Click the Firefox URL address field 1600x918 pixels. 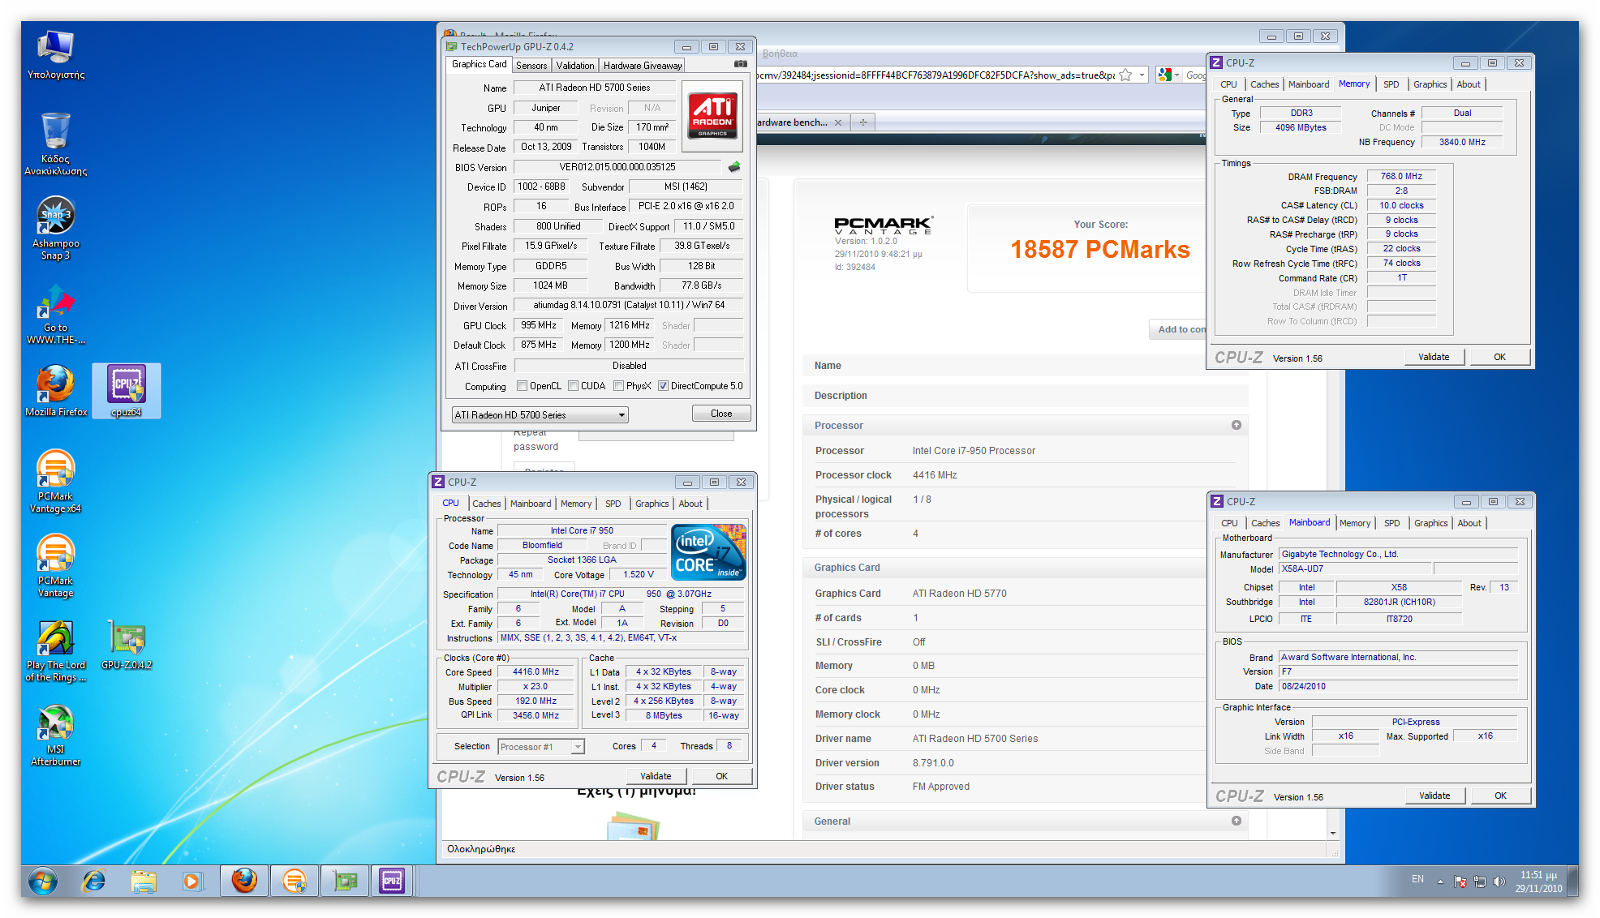click(935, 75)
